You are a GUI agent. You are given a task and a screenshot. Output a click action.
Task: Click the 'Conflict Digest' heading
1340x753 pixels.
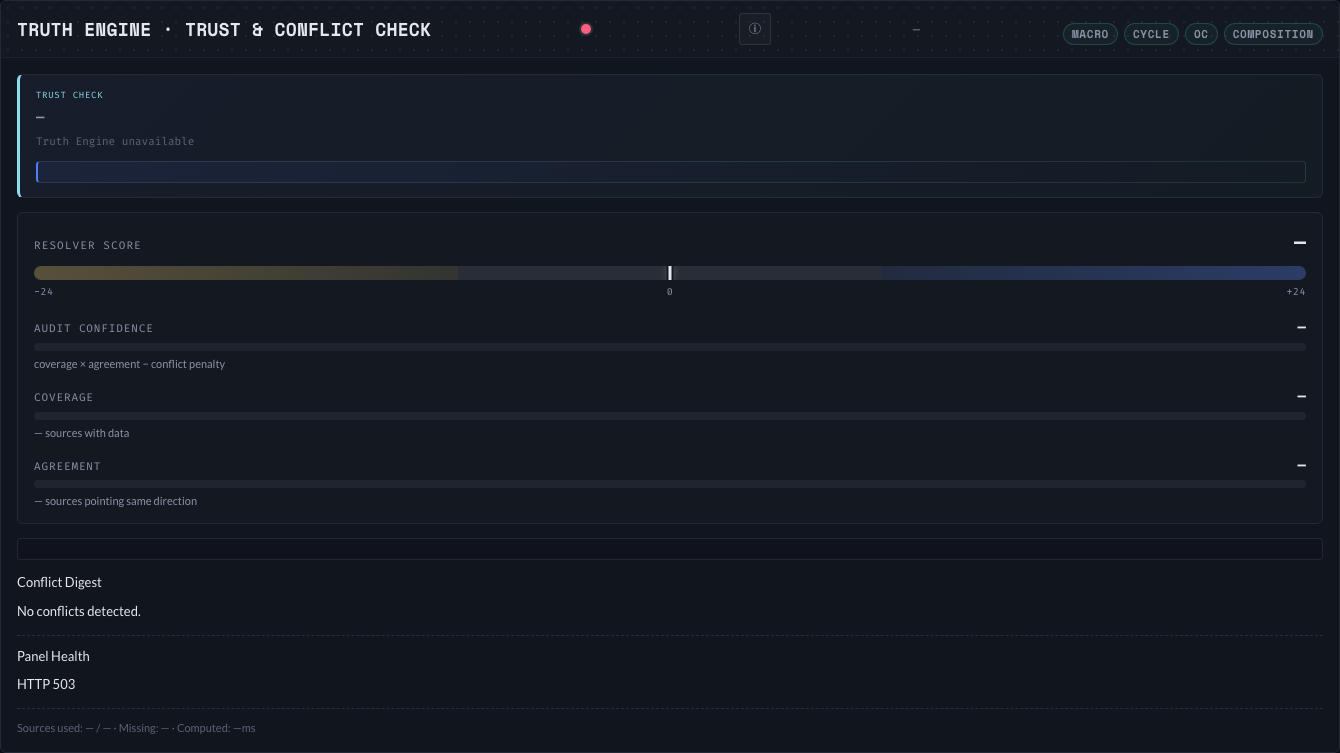pos(59,582)
